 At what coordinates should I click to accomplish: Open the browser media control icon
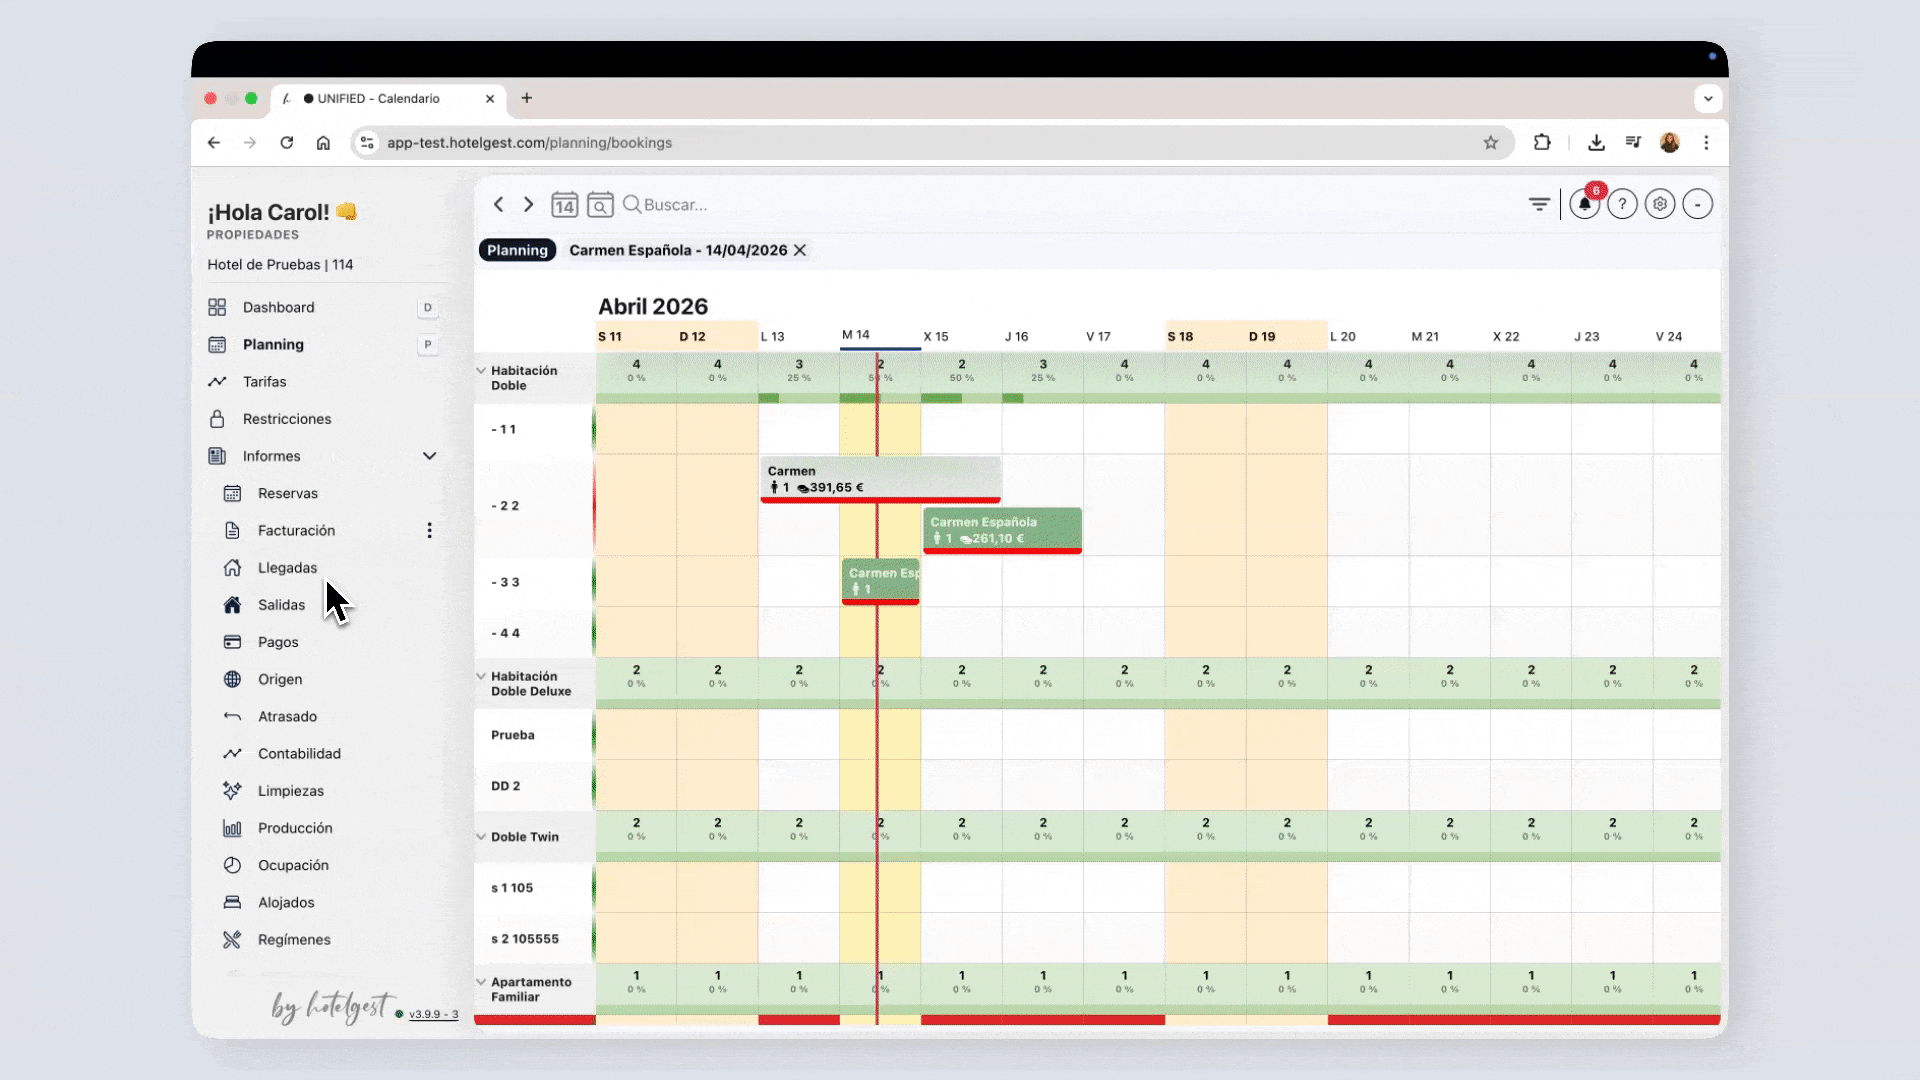coord(1633,143)
